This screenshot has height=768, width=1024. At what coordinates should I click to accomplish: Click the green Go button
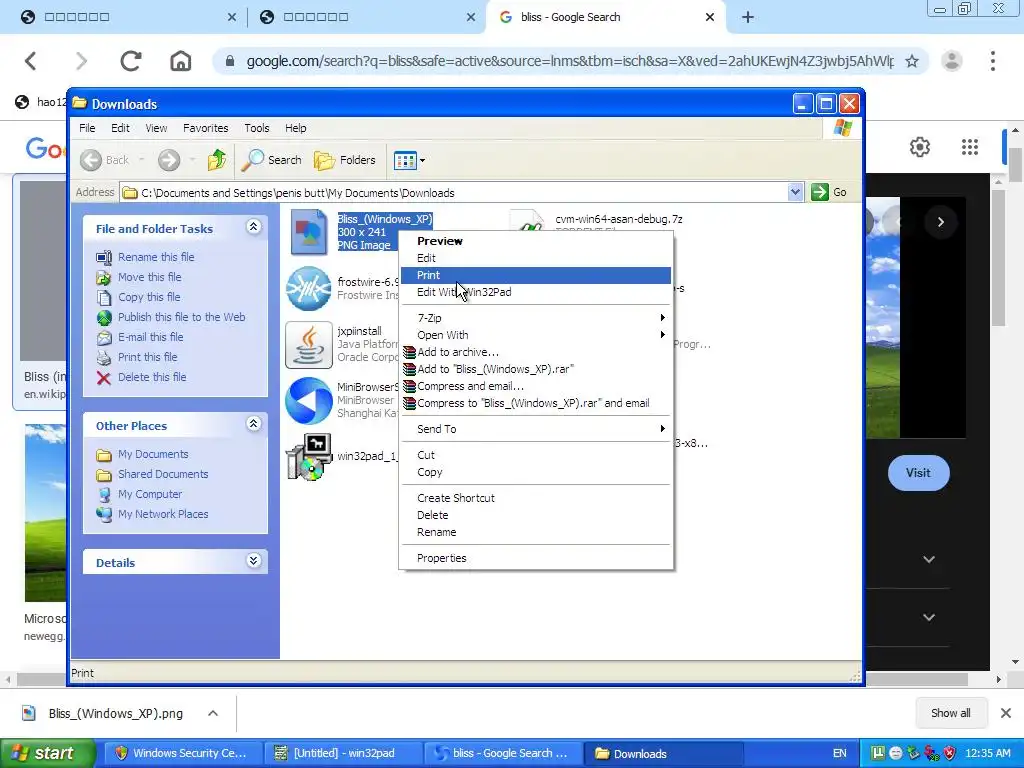tap(829, 192)
